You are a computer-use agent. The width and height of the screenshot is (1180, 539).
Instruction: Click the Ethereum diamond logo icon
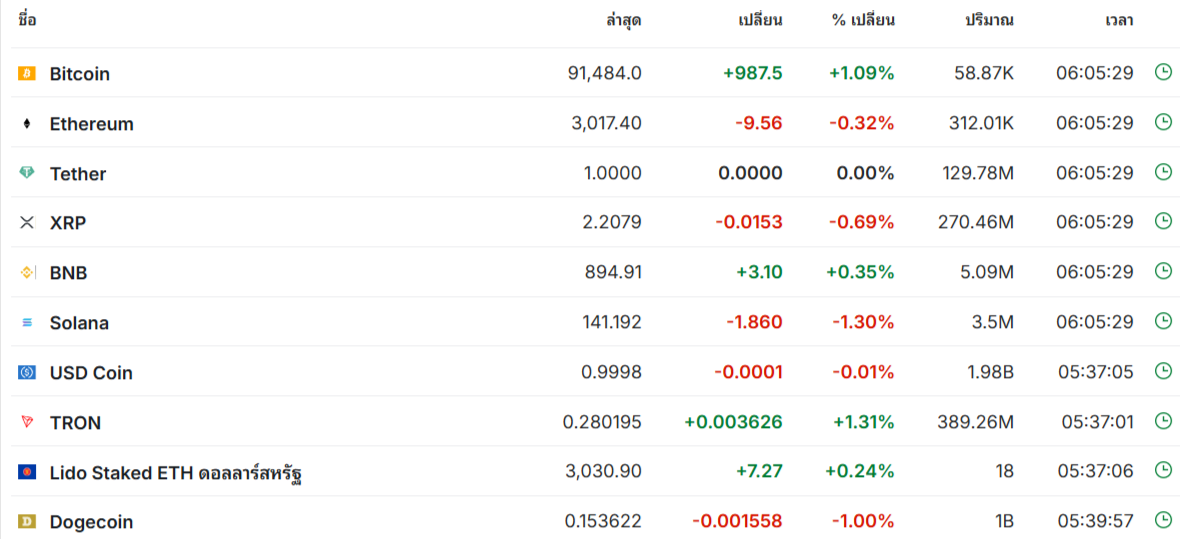27,123
